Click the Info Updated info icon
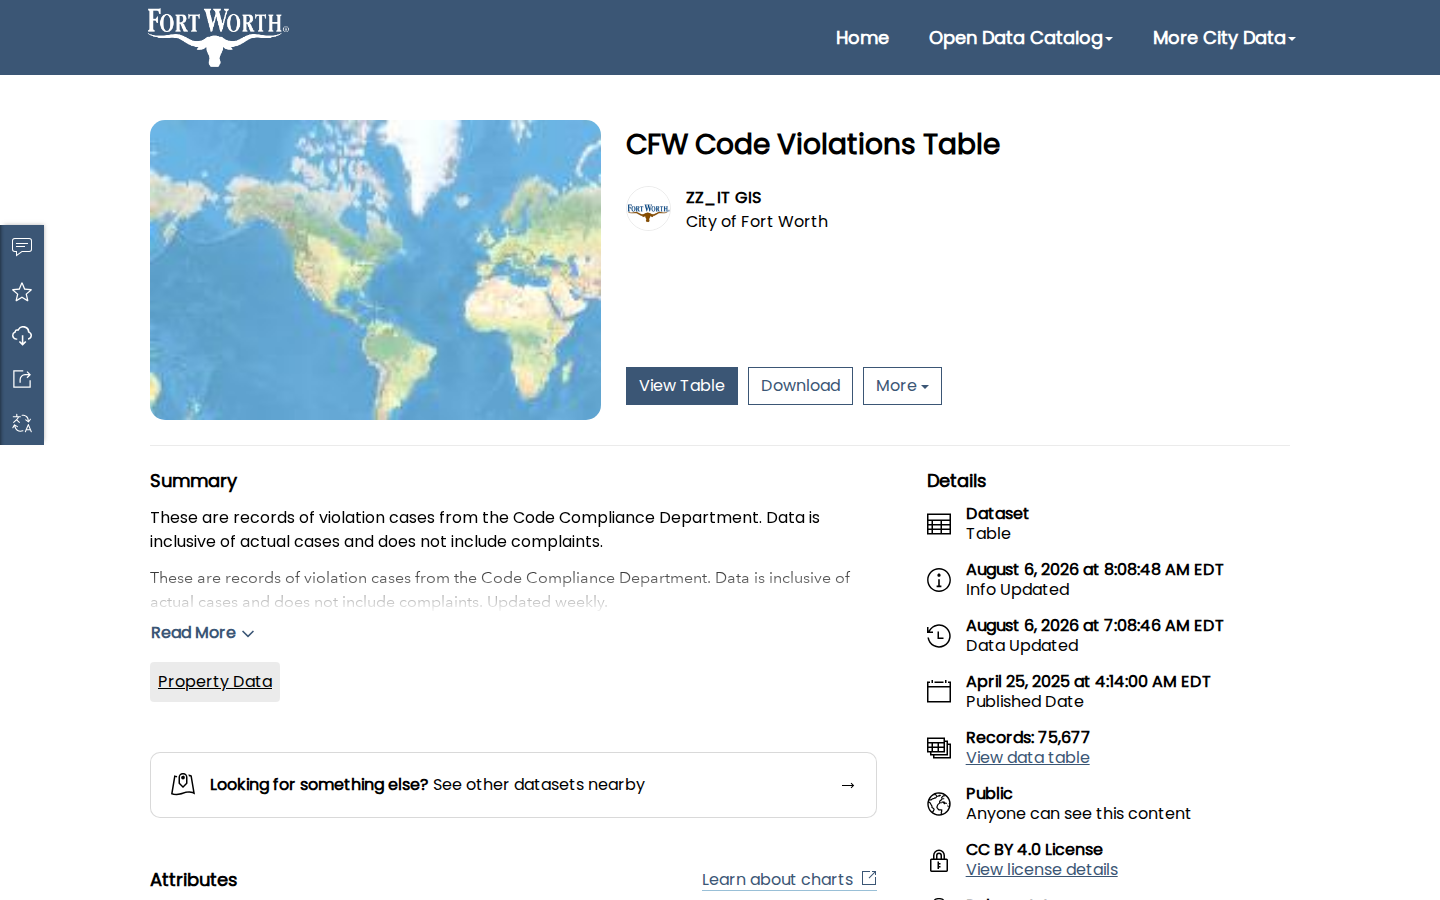 point(939,580)
